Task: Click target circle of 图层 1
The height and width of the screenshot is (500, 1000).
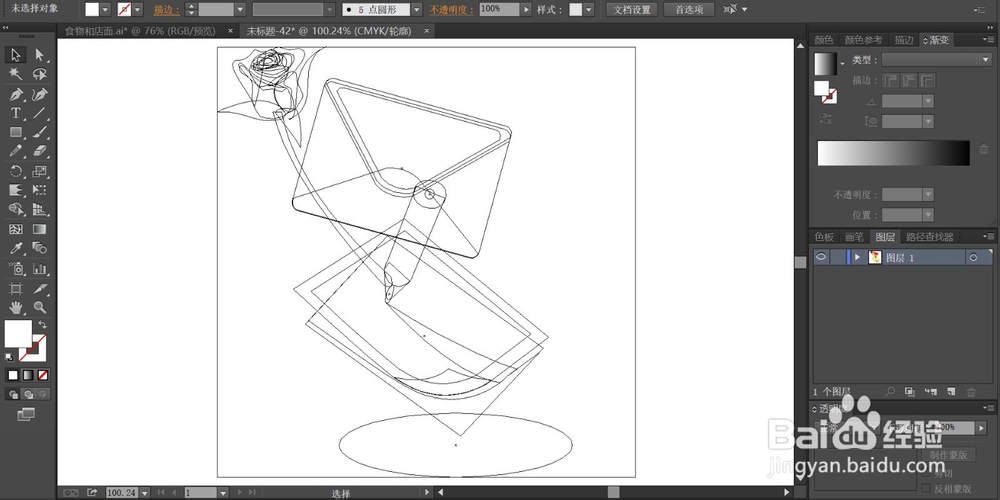Action: 973,258
